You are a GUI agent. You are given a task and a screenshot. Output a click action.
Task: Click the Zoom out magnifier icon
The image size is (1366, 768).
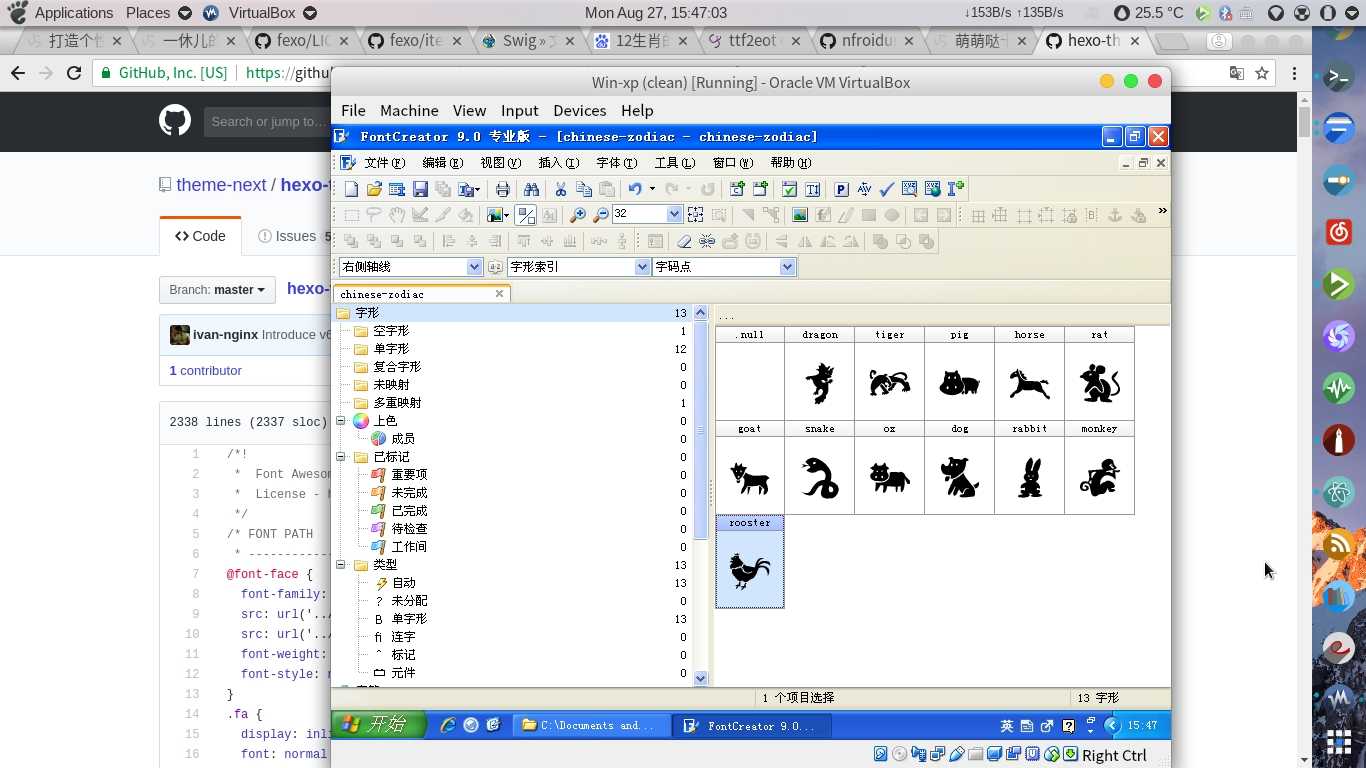tap(600, 215)
